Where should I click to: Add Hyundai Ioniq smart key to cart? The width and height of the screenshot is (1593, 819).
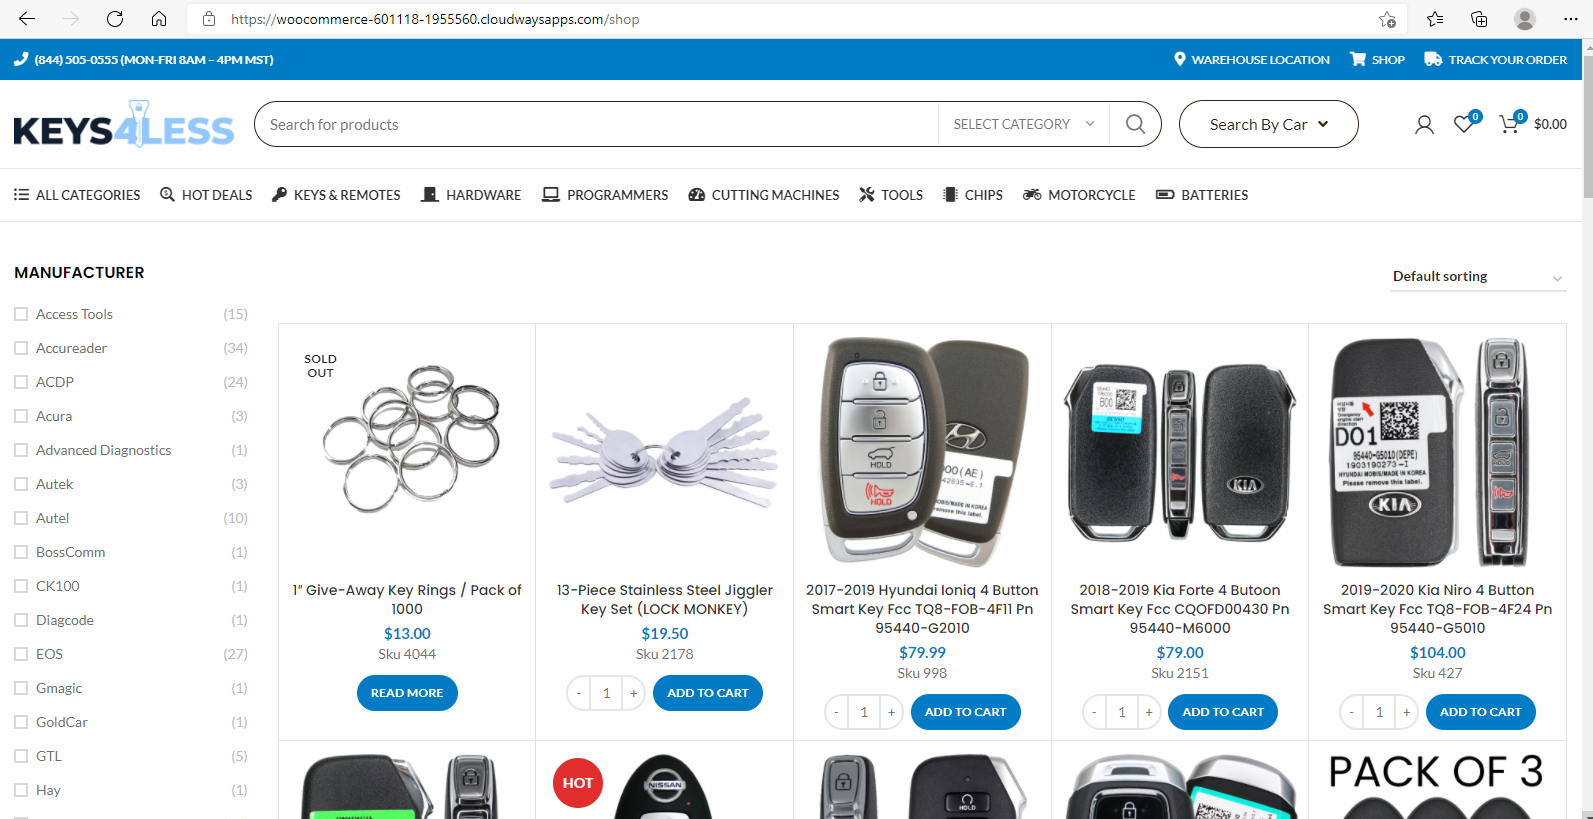point(965,712)
